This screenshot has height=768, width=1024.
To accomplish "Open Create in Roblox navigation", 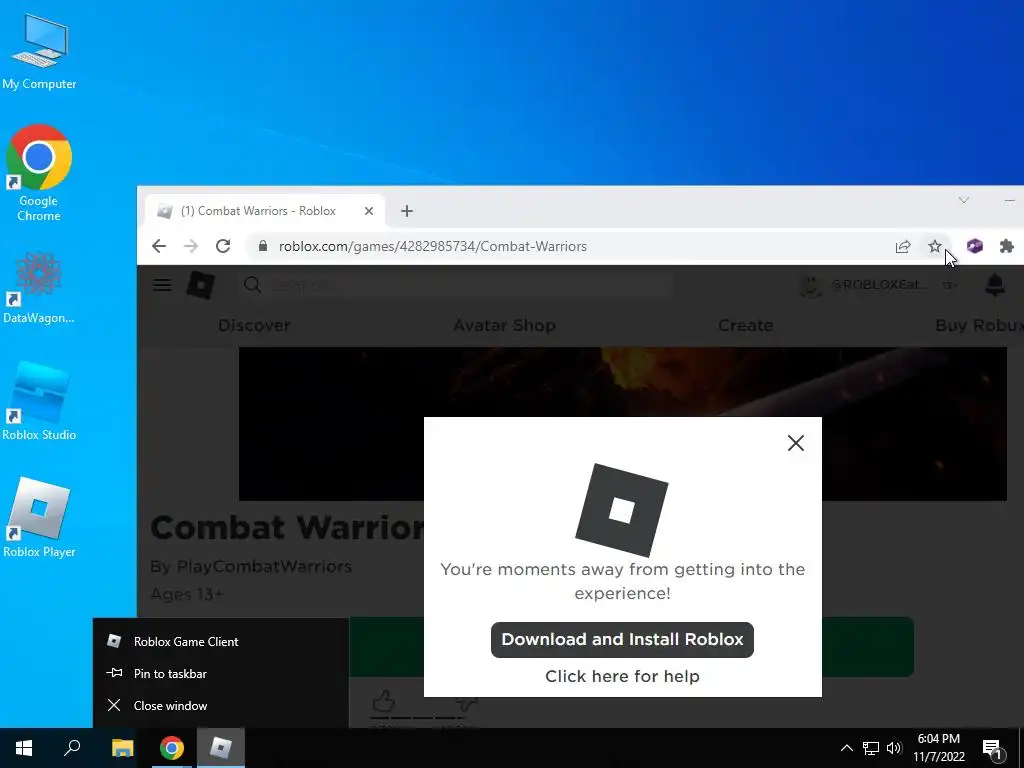I will click(x=745, y=325).
